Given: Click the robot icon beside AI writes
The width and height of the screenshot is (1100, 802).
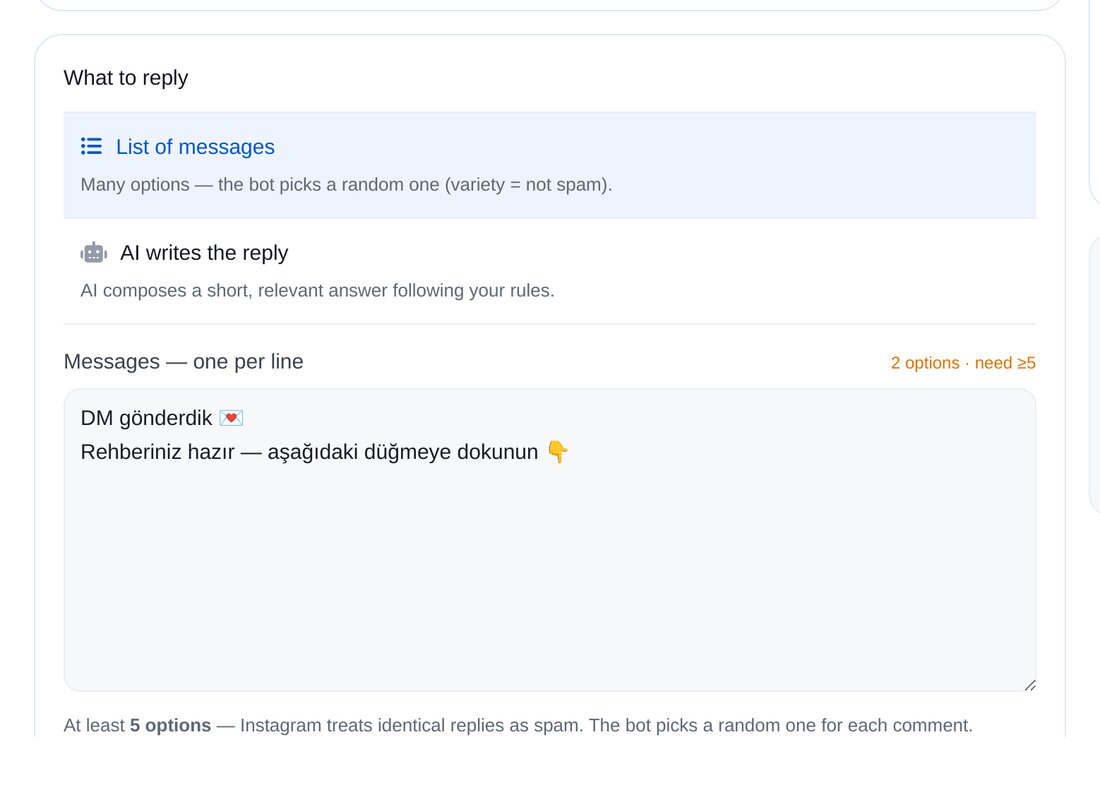Looking at the screenshot, I should (93, 253).
